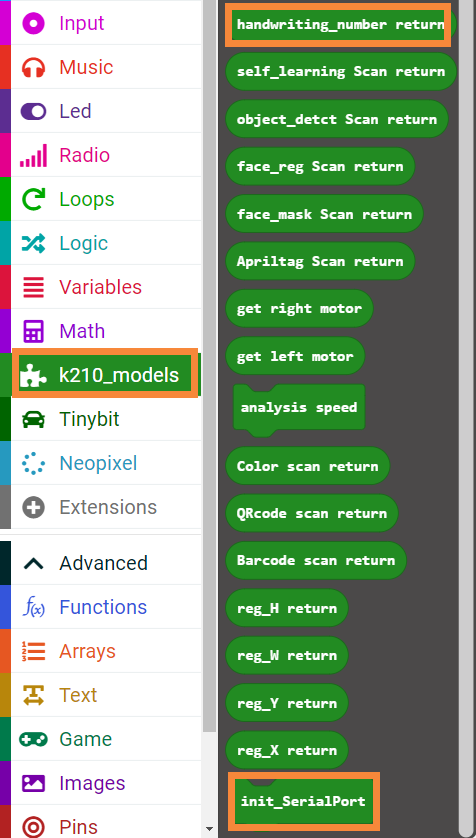Choose the get right motor block
Screen dimensions: 476x838
point(299,308)
